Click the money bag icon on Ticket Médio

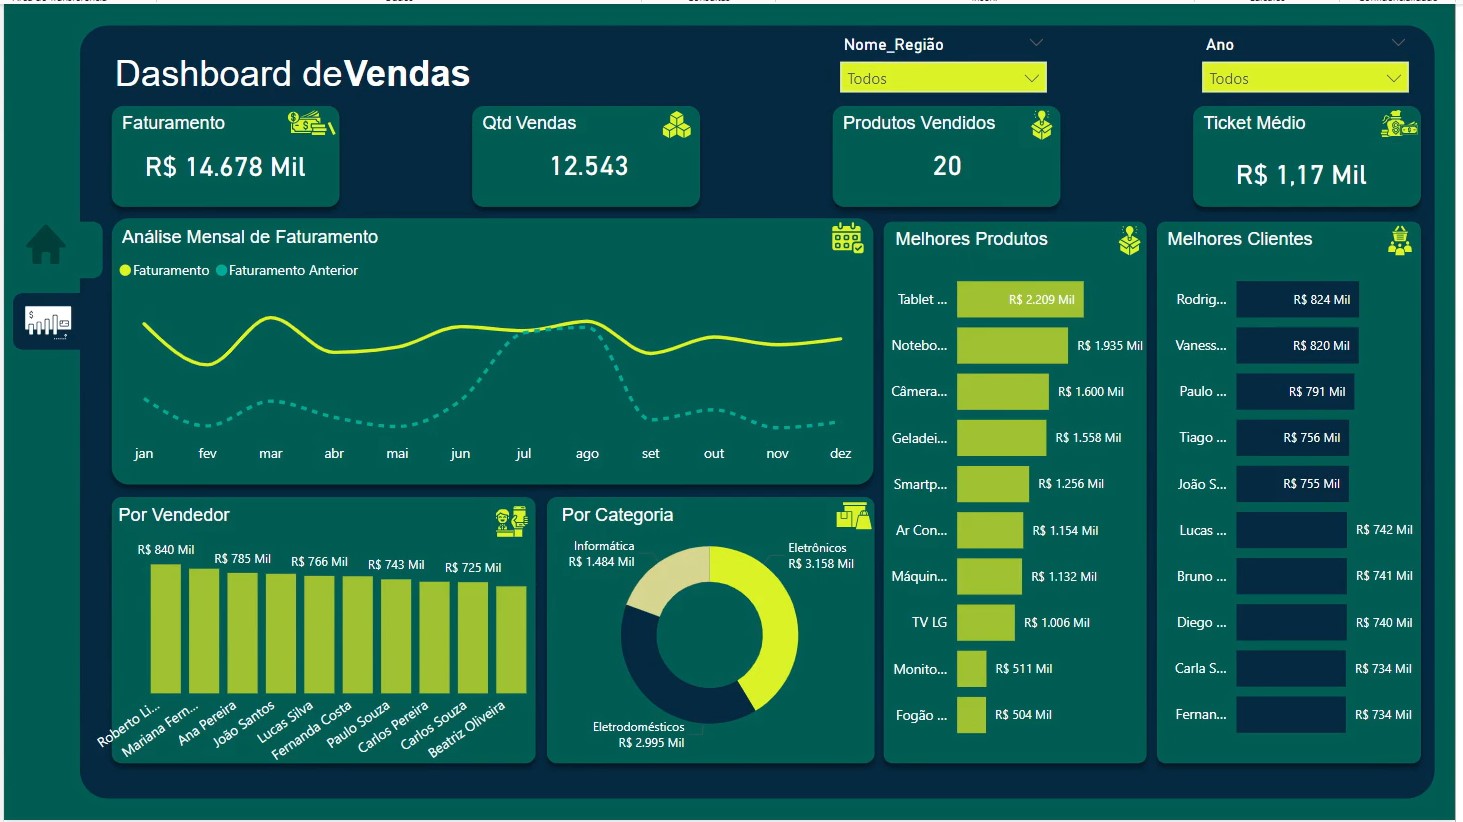(1399, 124)
